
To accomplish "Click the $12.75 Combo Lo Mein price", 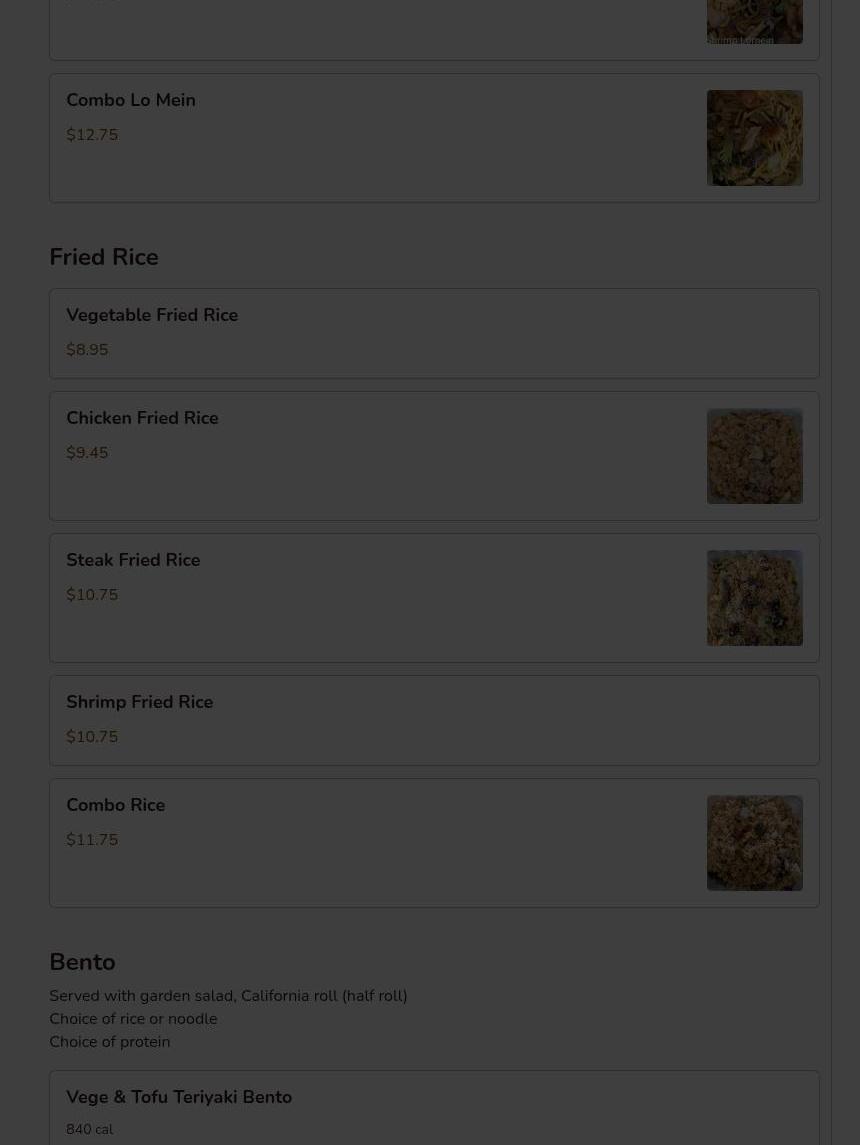I will click(x=92, y=135).
